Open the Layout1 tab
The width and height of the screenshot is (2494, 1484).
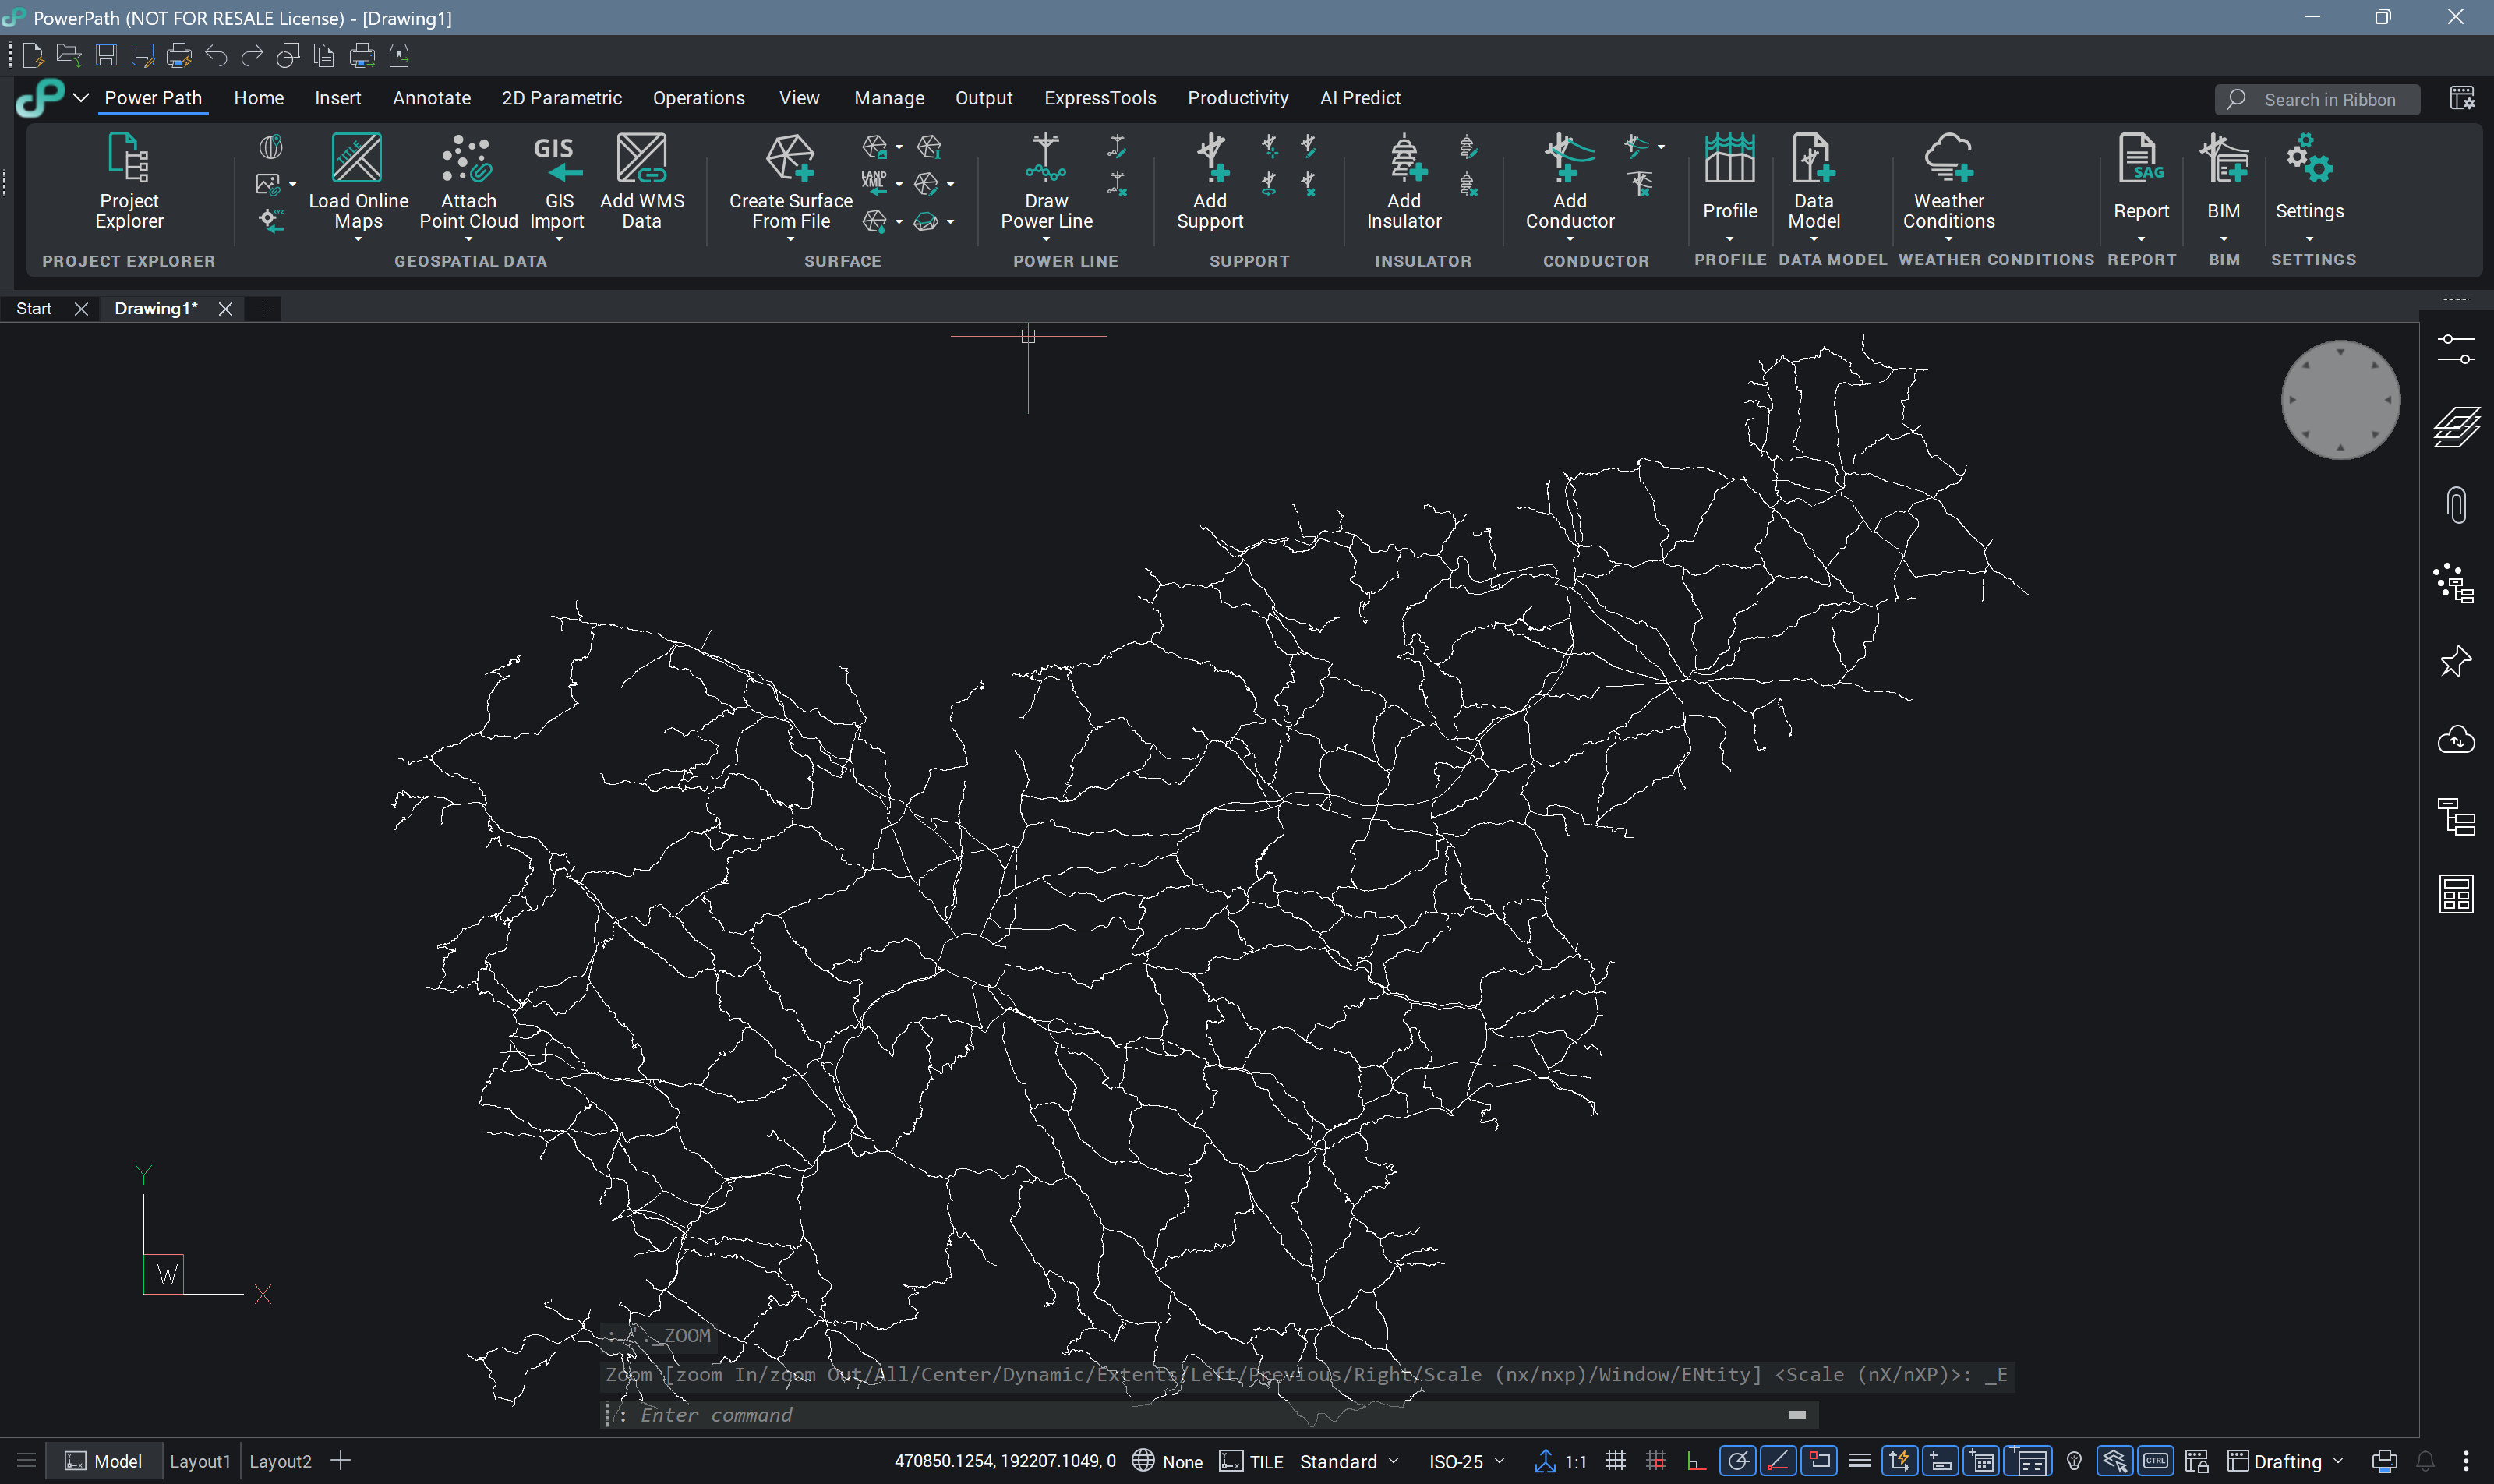200,1461
